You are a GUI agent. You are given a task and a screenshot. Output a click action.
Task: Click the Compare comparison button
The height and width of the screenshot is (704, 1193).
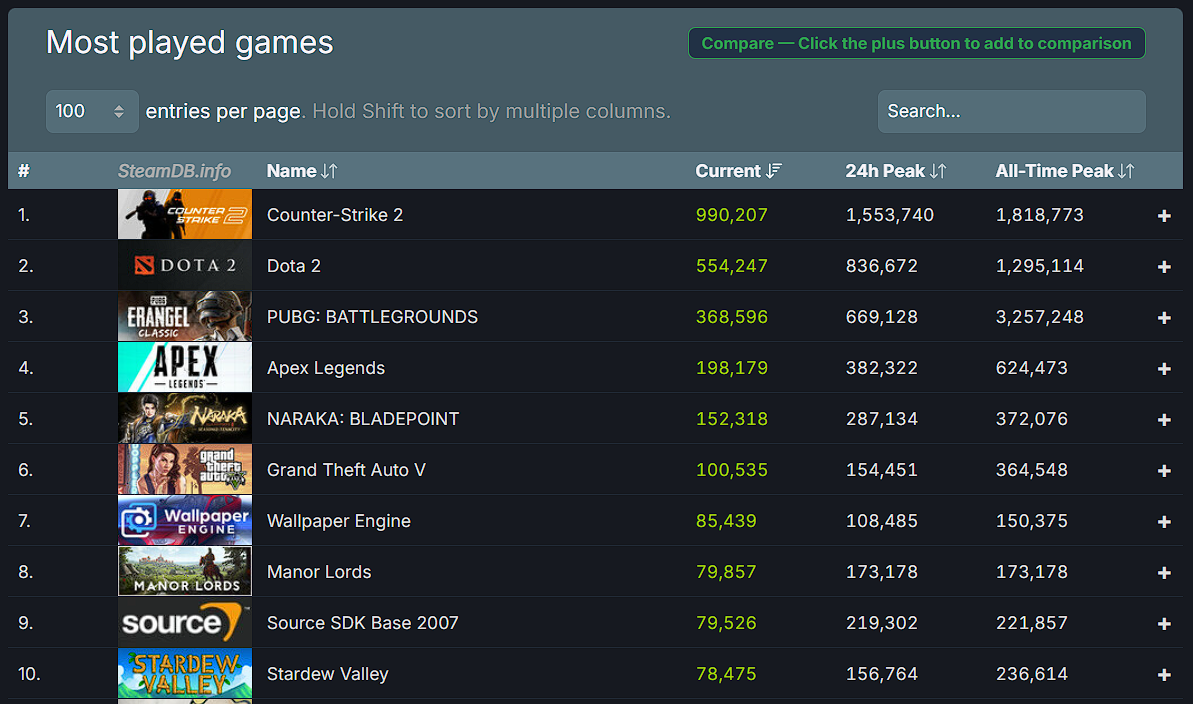(x=916, y=43)
